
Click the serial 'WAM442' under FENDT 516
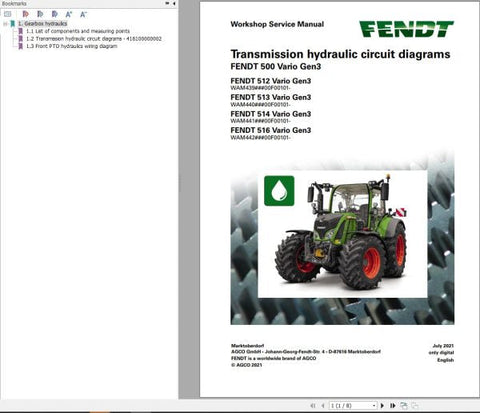260,137
